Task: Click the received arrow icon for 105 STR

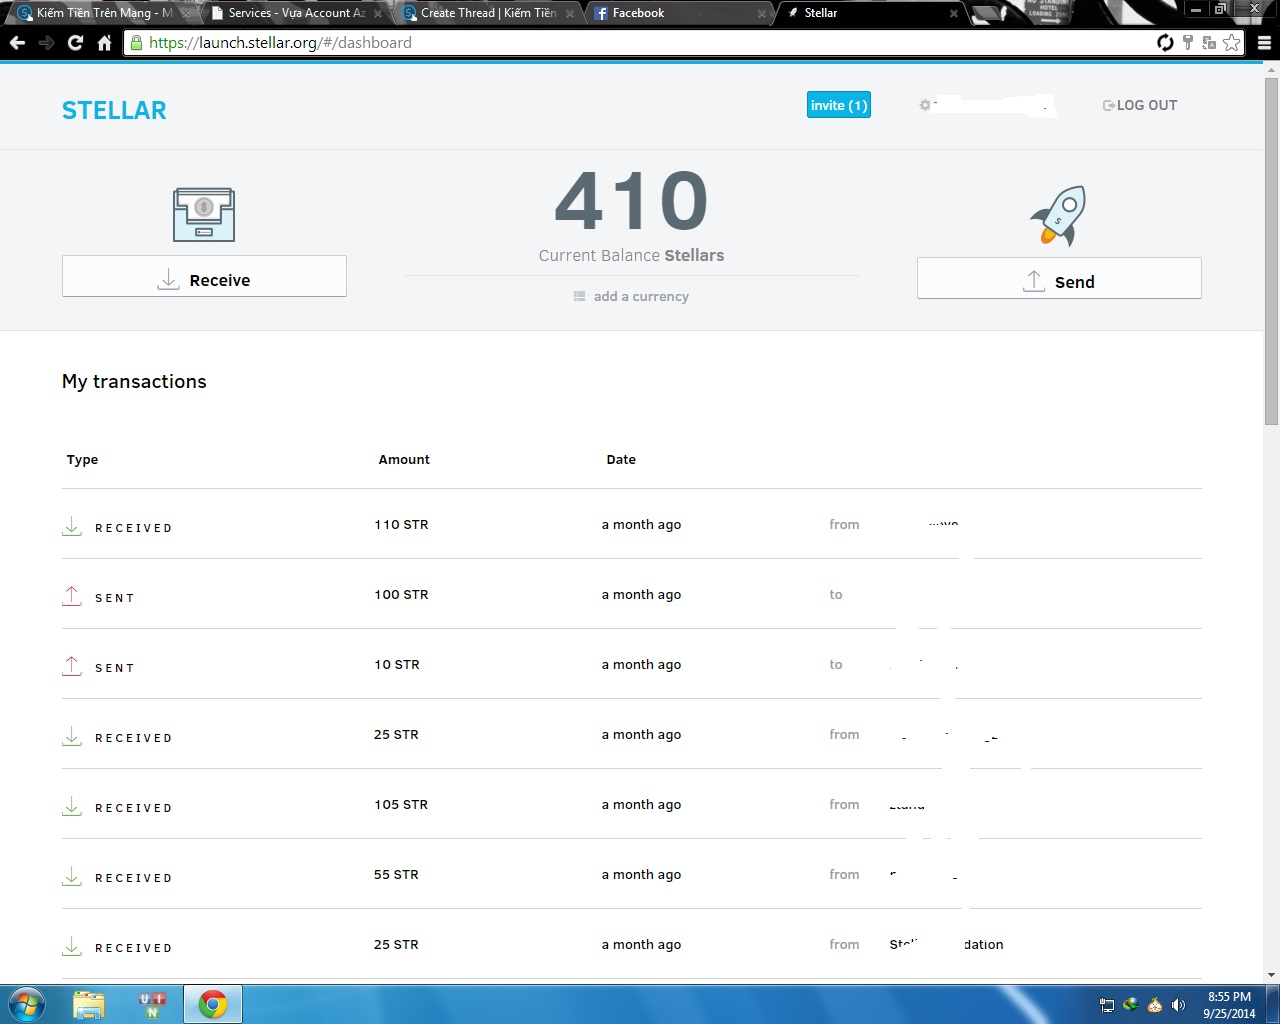Action: tap(72, 806)
